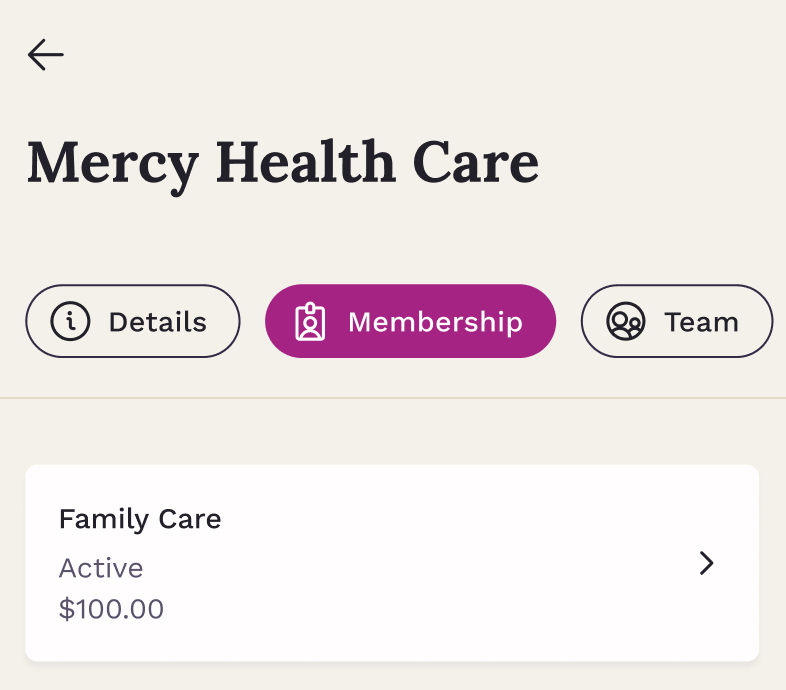
Task: Click the word Mercy in the heading
Action: click(x=112, y=163)
